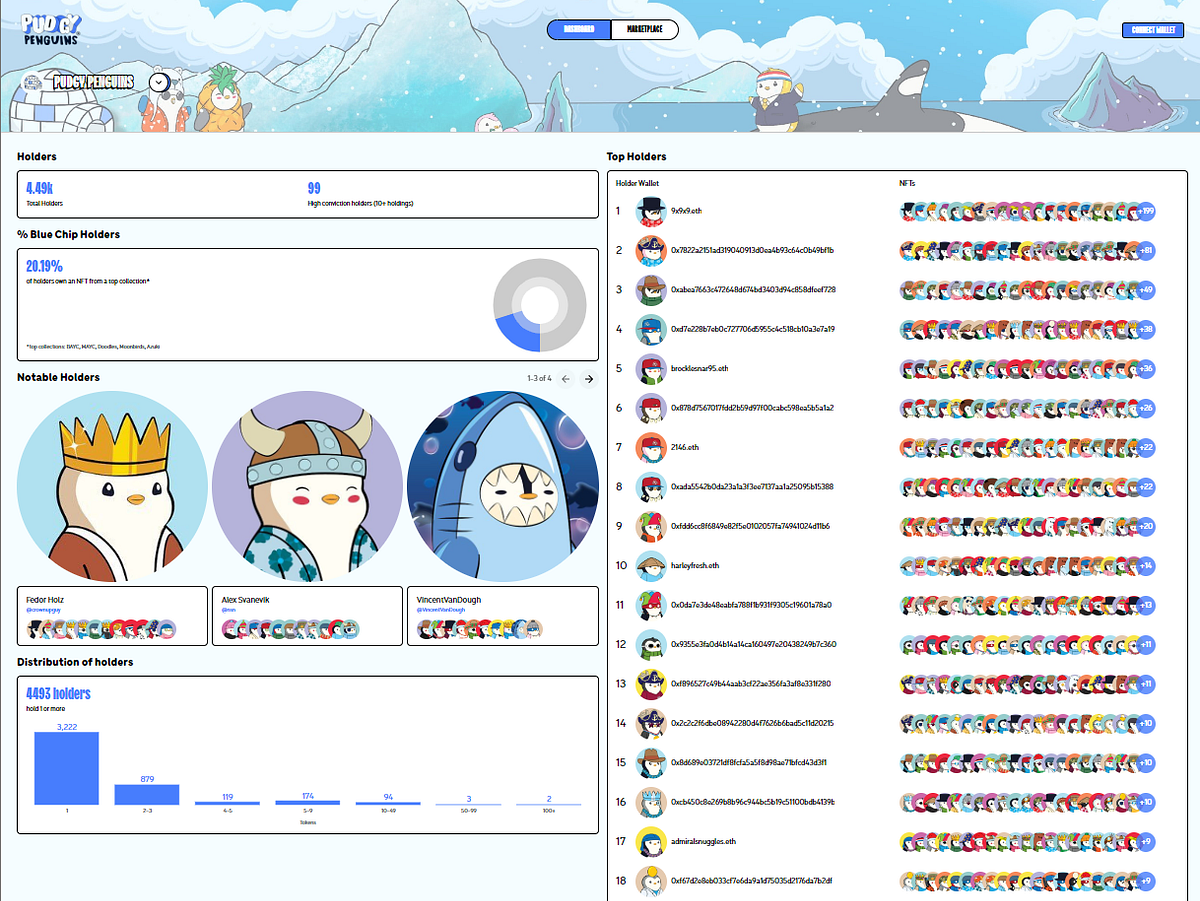Click the brocklesnar95.eth holder avatar

tap(651, 369)
